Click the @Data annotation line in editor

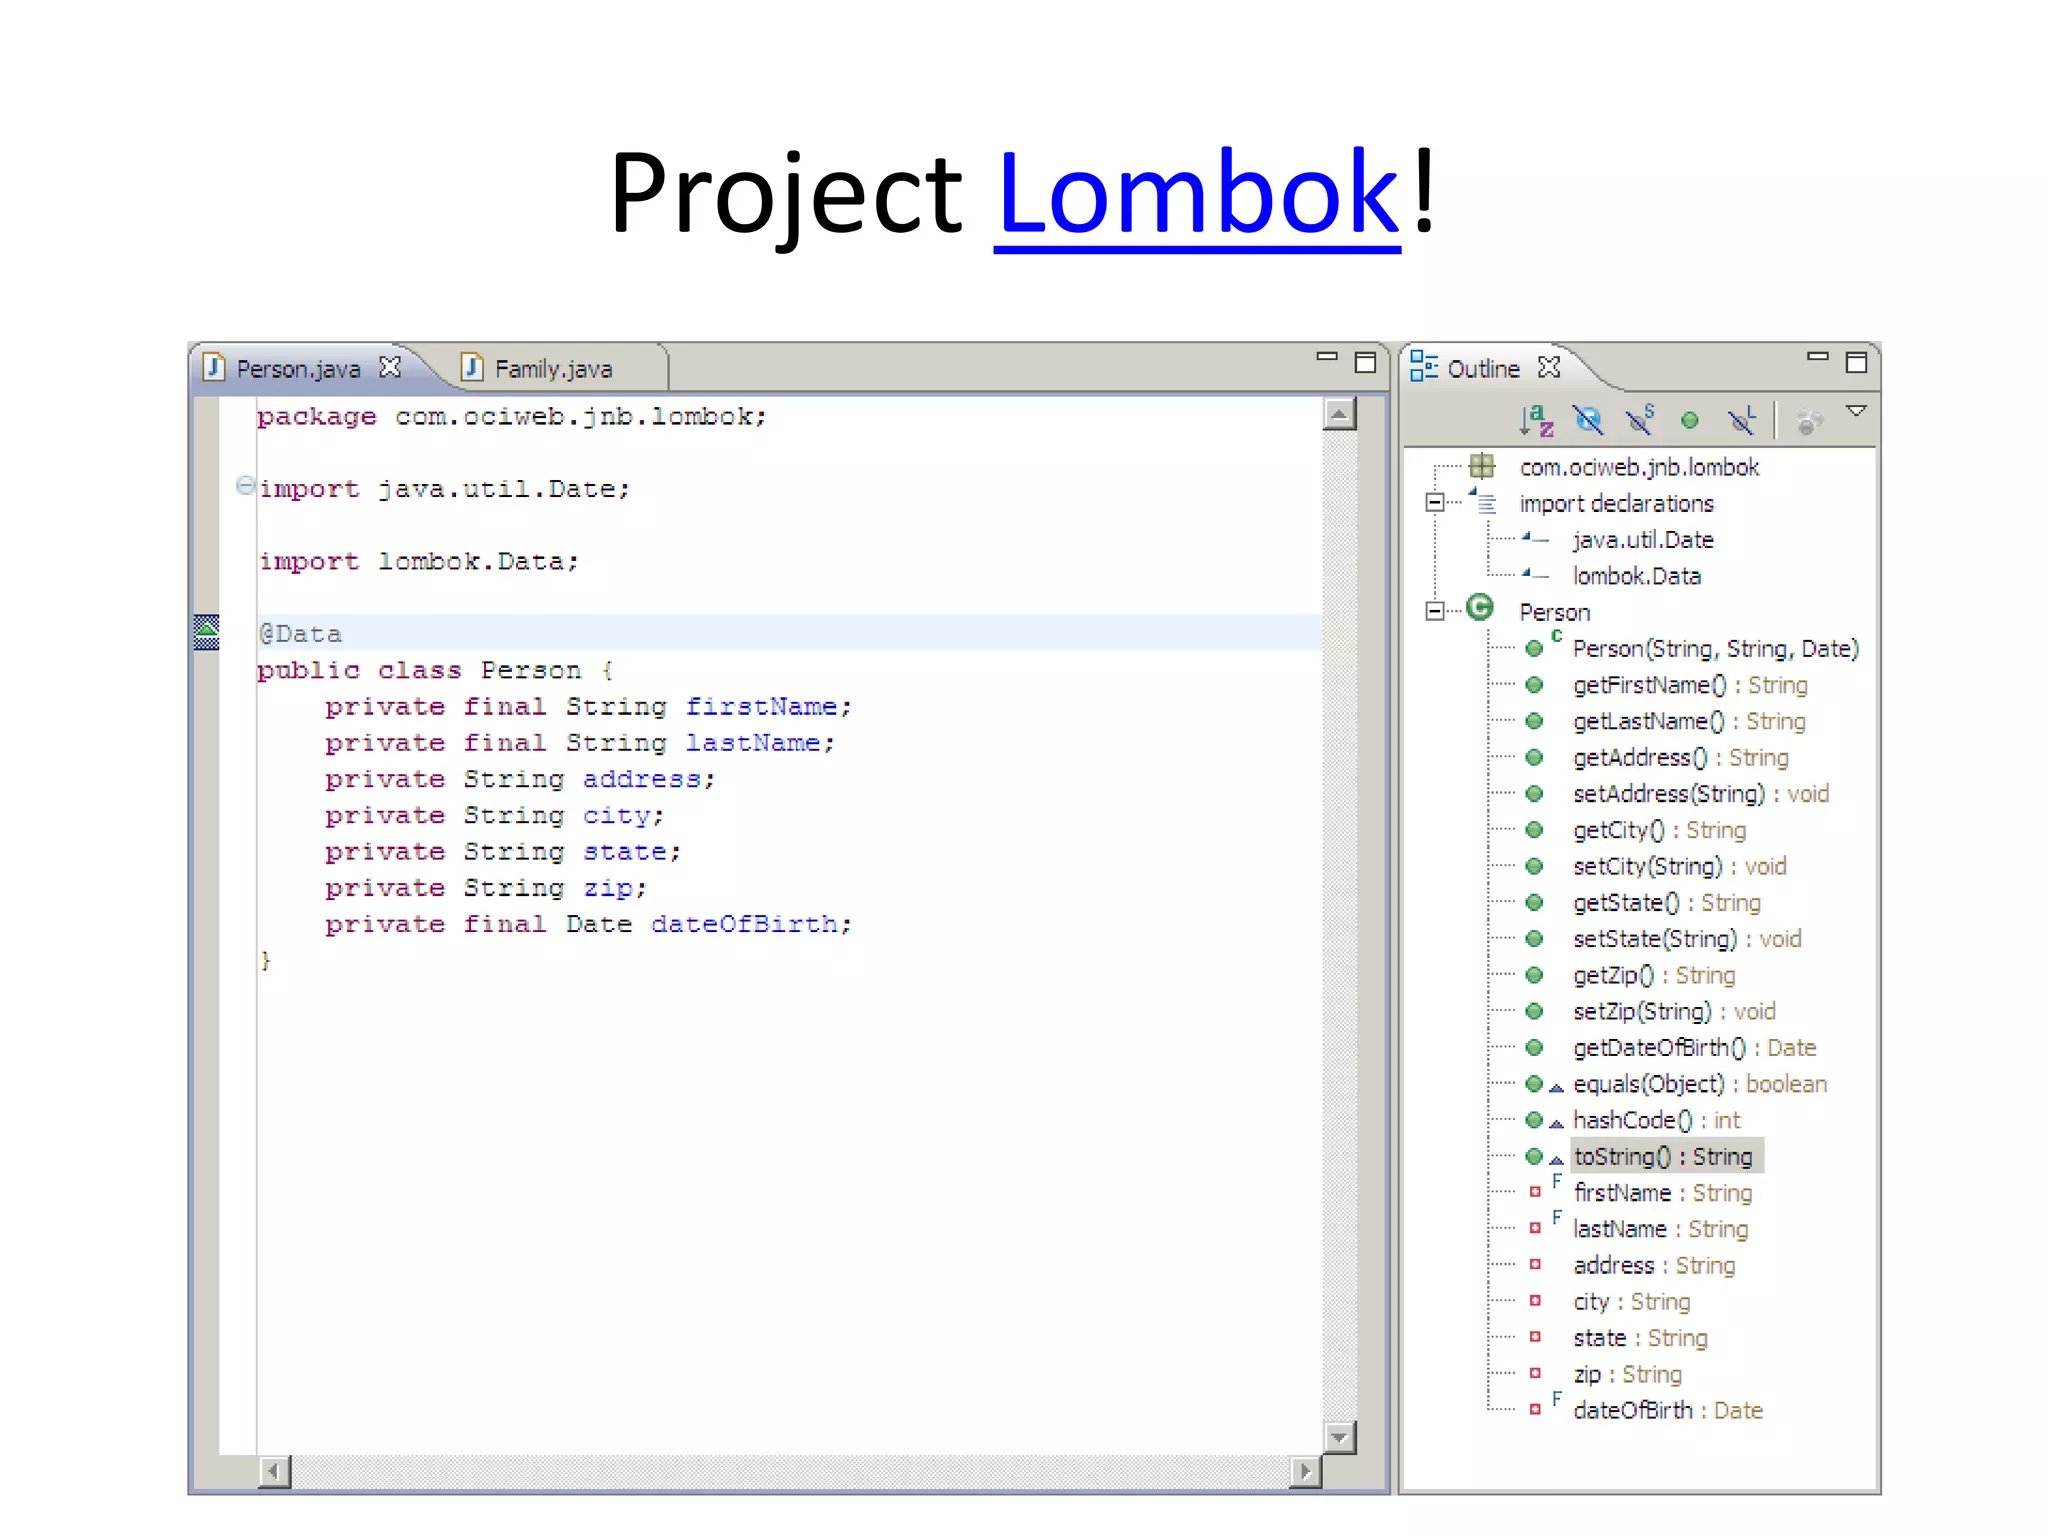click(x=789, y=632)
